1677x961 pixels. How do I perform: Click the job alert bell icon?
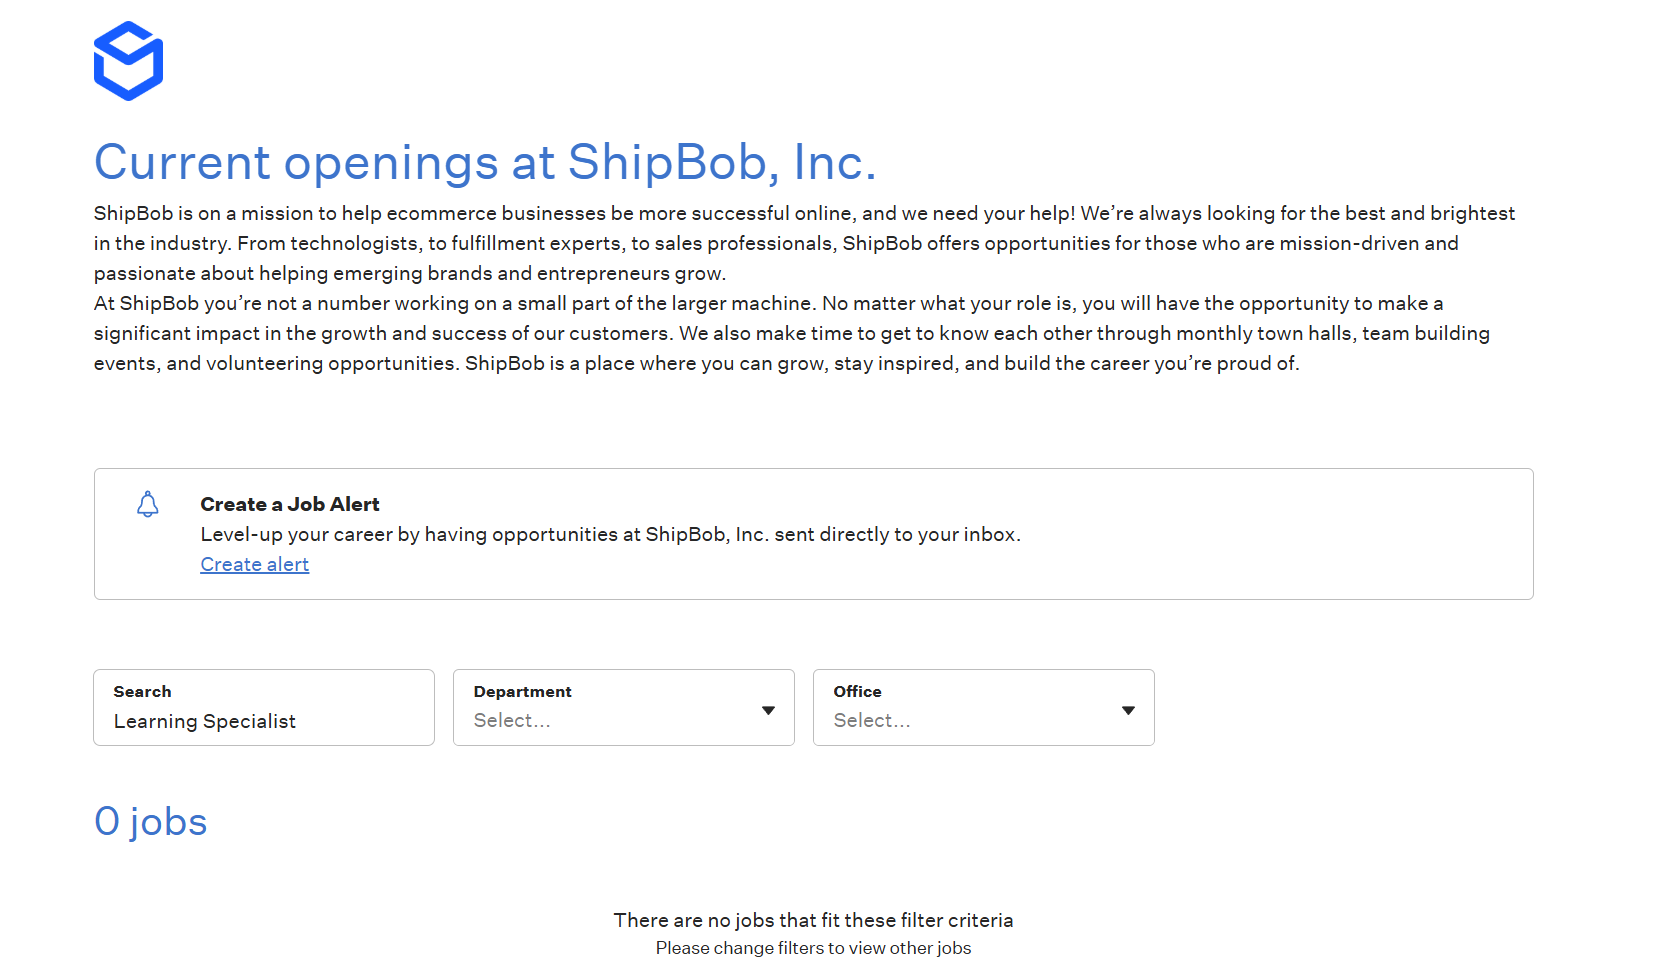[x=148, y=504]
